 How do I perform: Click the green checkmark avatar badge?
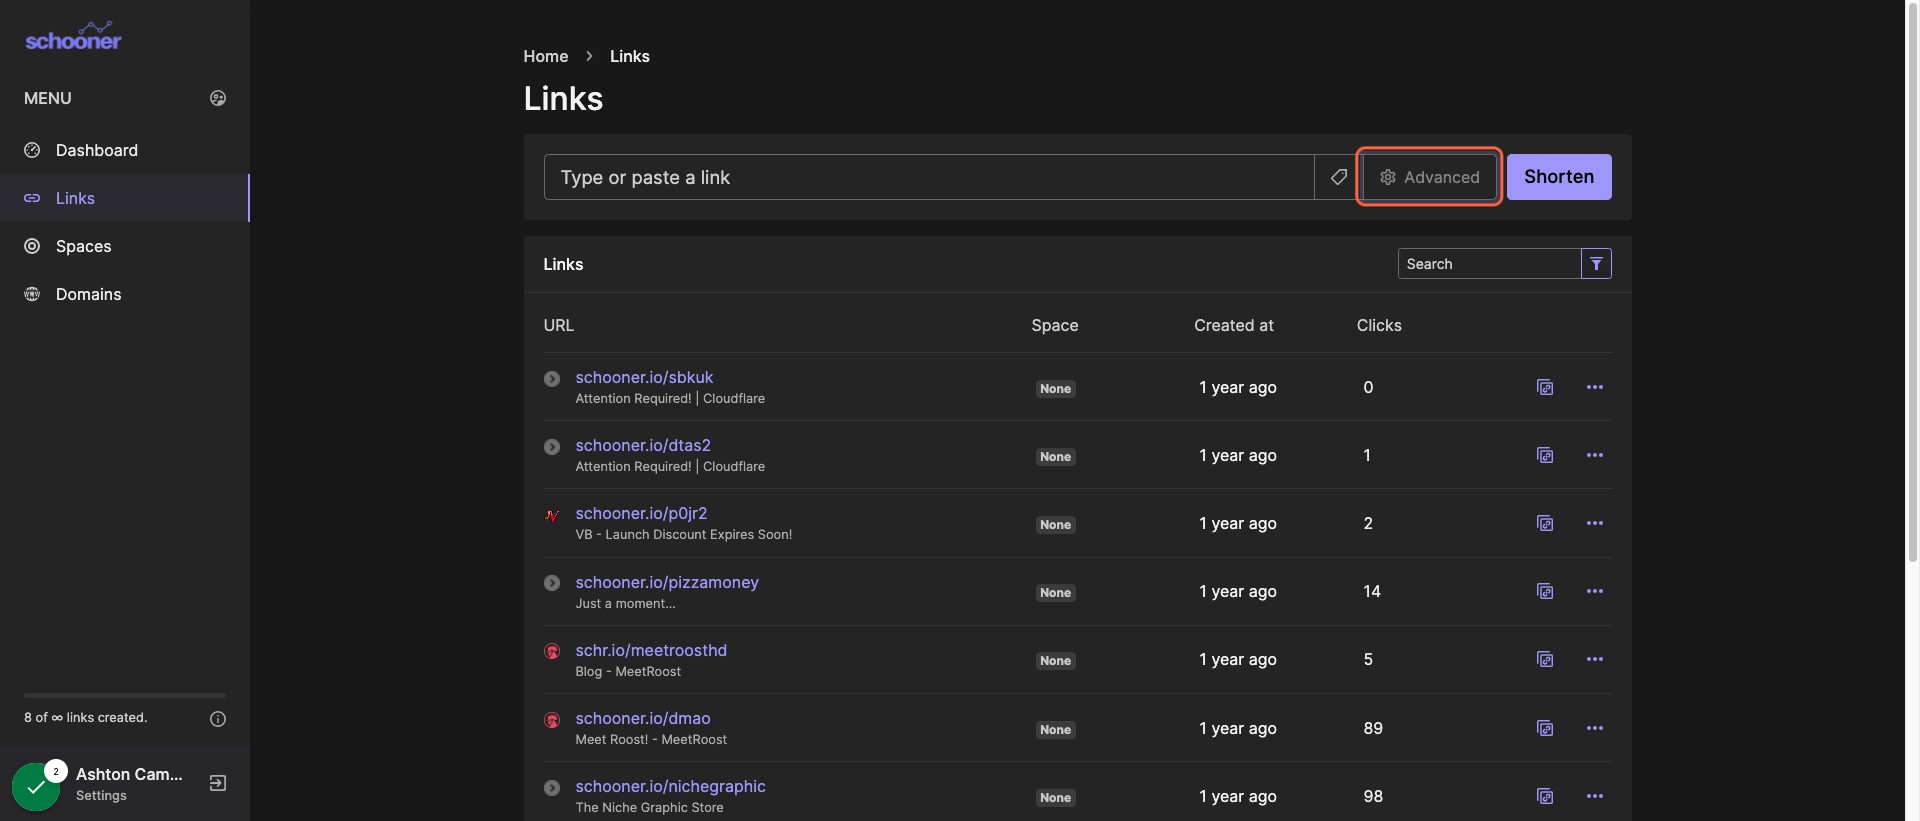pos(36,786)
